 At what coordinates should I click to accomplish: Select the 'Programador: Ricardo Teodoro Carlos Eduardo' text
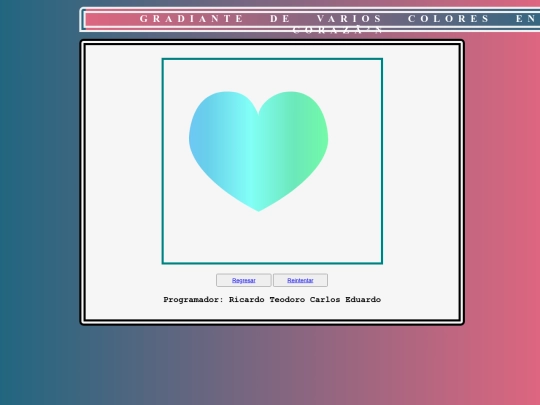pos(272,300)
